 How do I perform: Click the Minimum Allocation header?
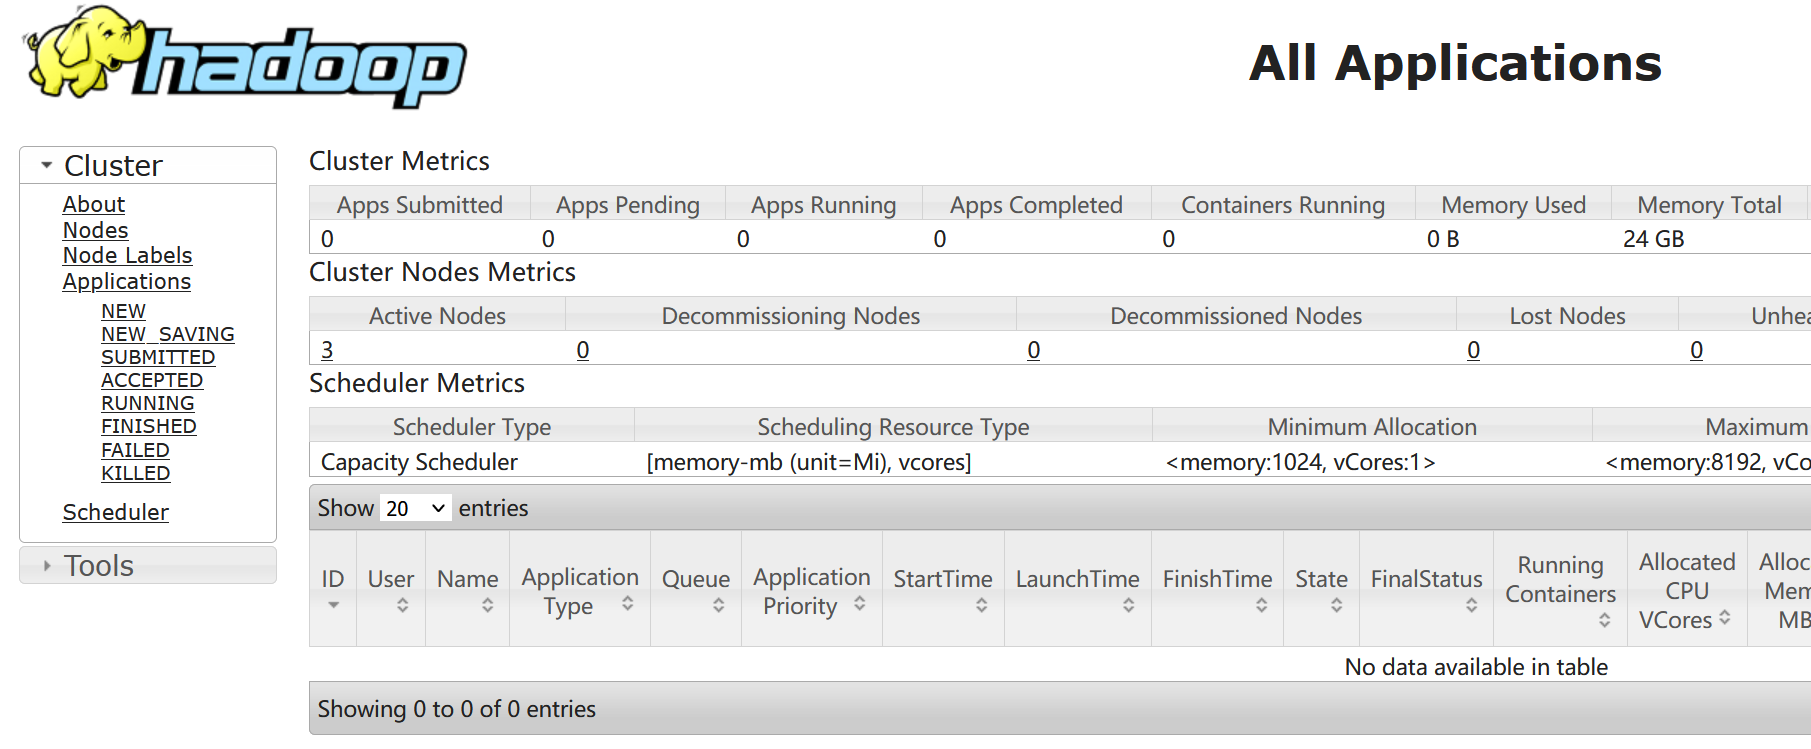pyautogui.click(x=1372, y=427)
